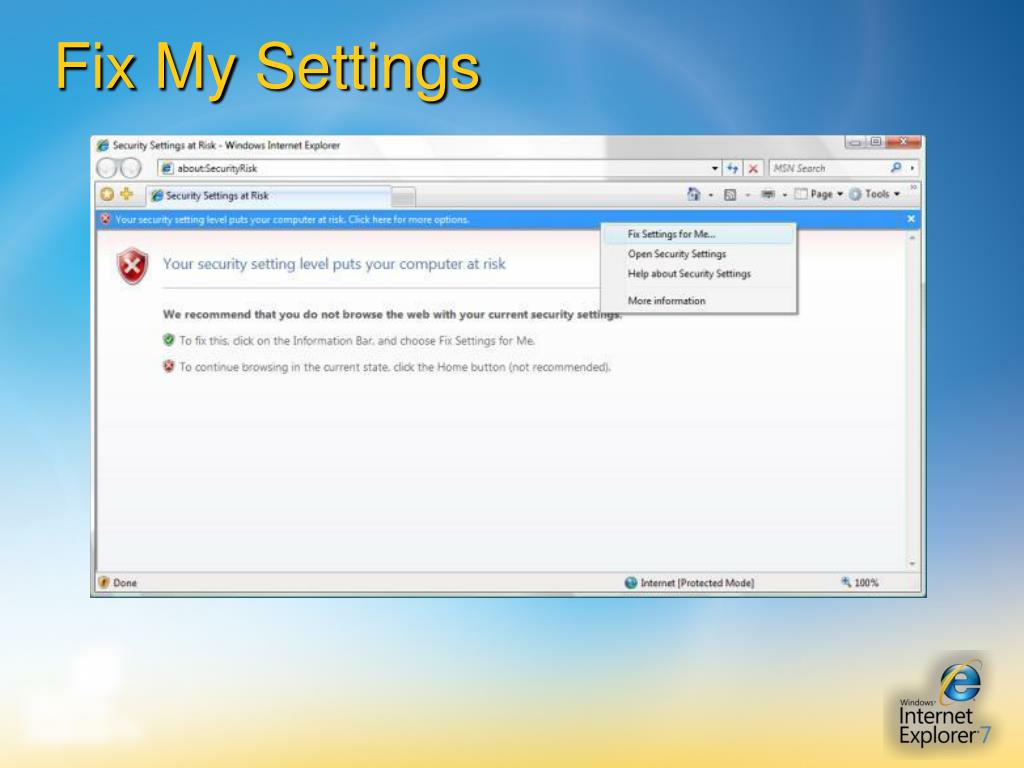
Task: Click the Home toolbar icon
Action: pos(694,194)
